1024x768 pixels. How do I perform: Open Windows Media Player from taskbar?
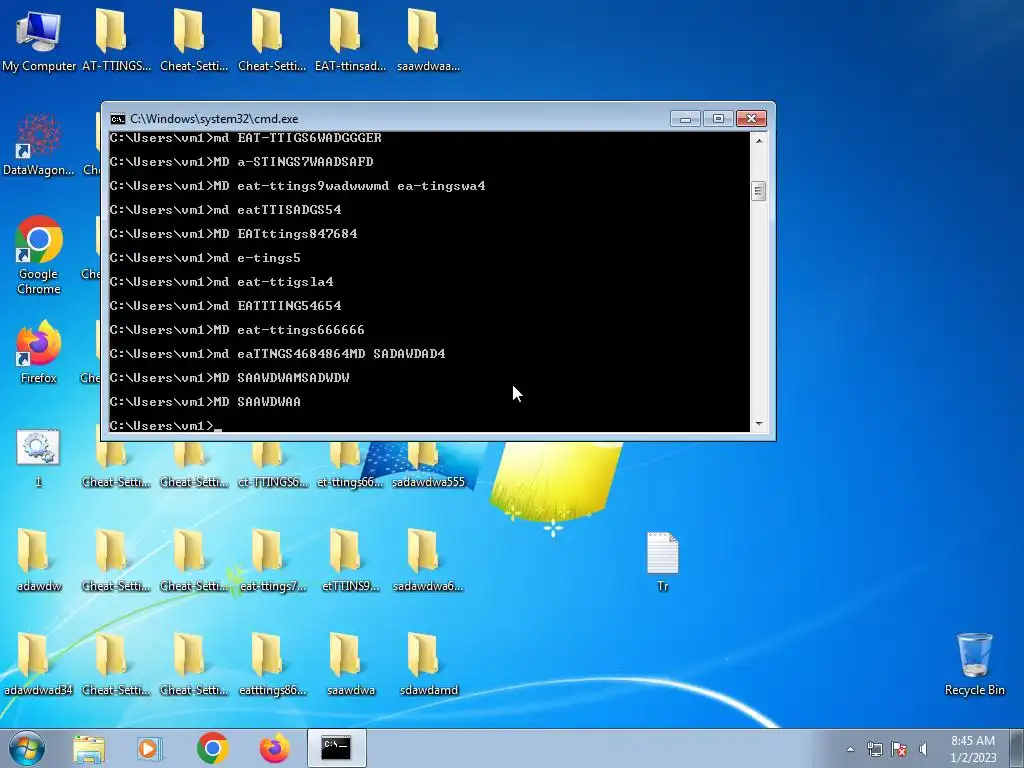point(150,748)
